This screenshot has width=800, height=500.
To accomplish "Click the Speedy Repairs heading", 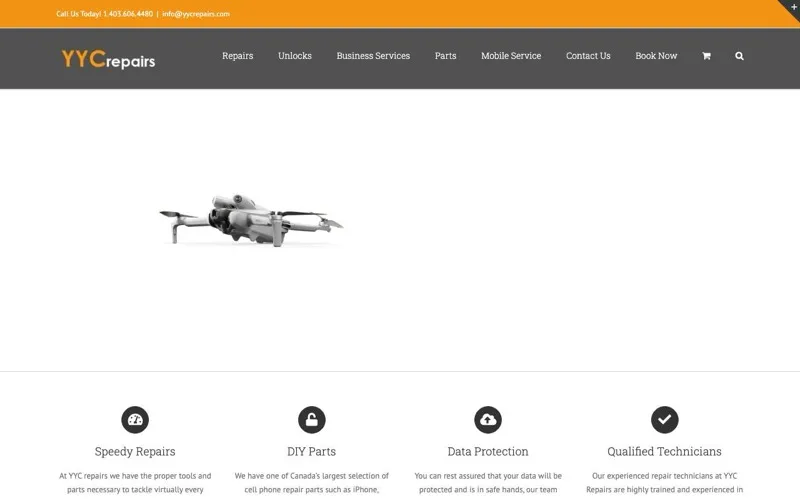I will 135,452.
